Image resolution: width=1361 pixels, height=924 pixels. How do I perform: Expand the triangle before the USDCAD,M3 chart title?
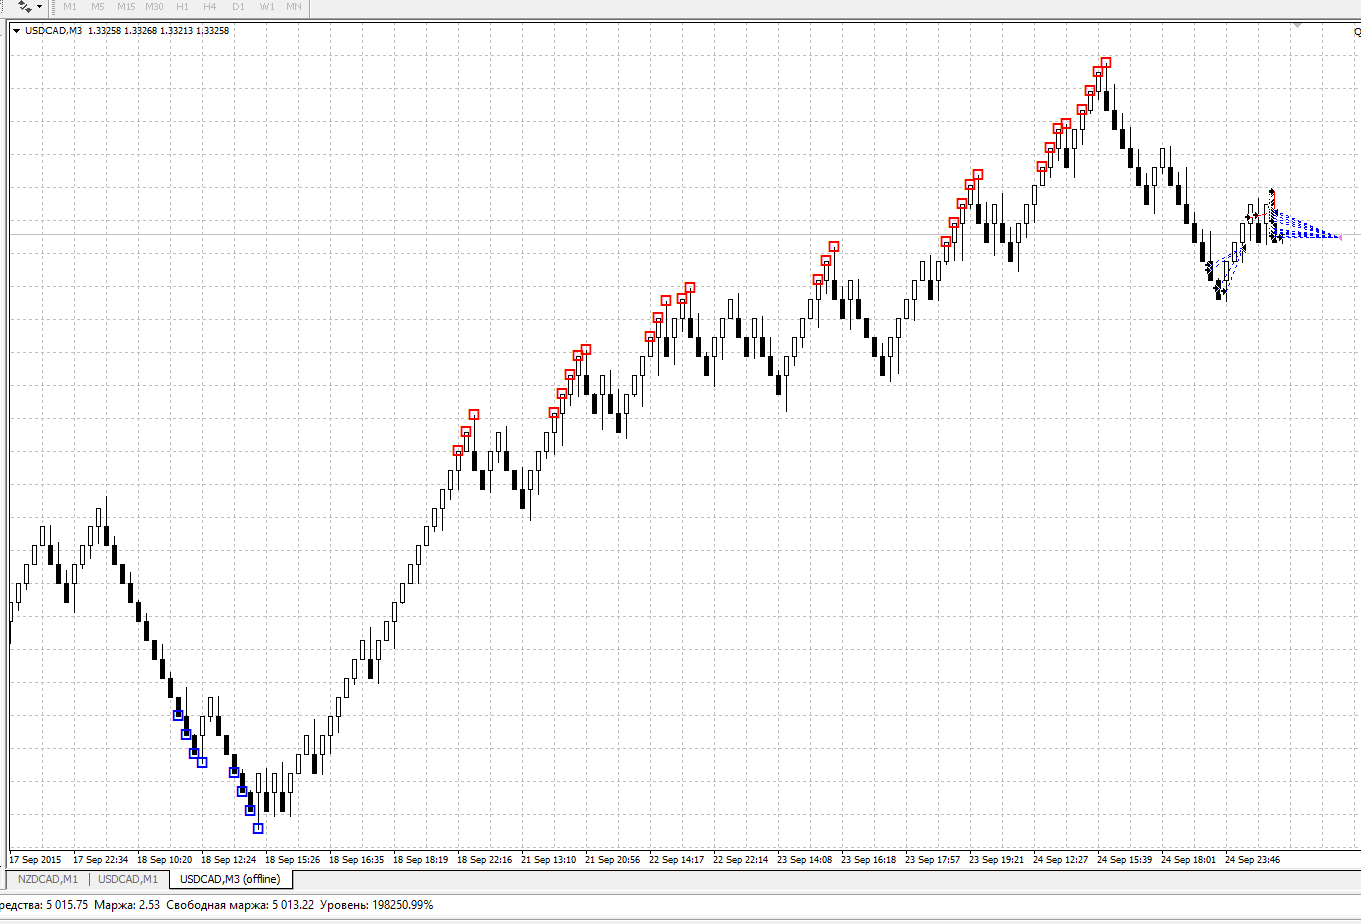point(17,31)
